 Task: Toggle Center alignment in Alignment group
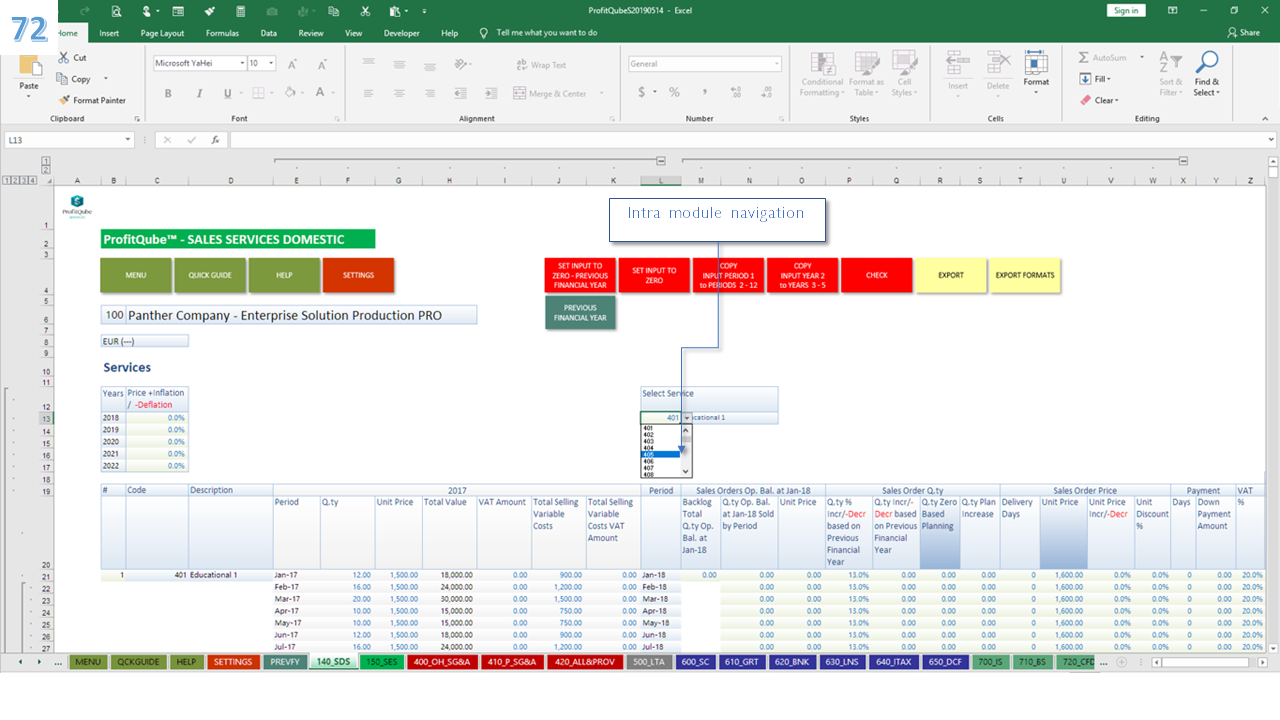coord(399,93)
